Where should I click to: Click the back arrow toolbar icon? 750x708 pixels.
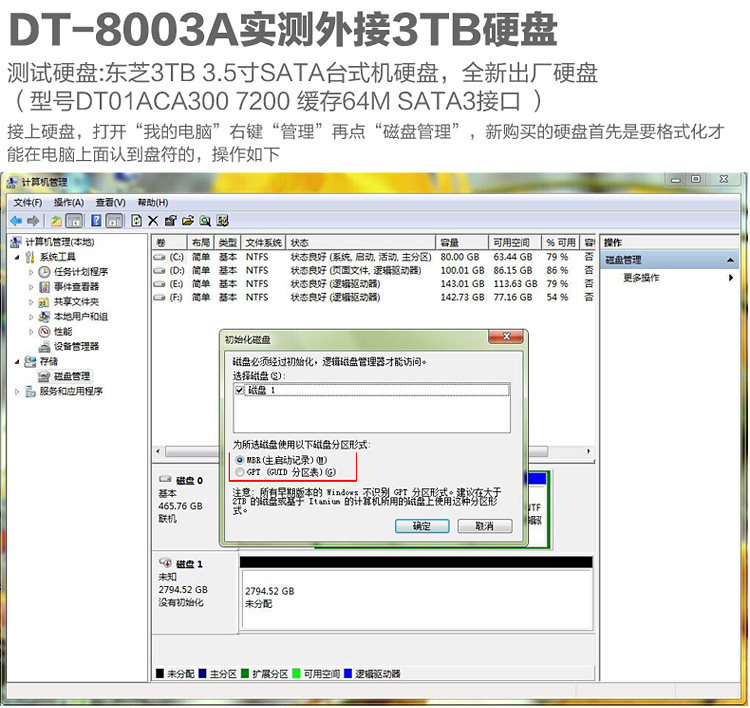coord(16,221)
